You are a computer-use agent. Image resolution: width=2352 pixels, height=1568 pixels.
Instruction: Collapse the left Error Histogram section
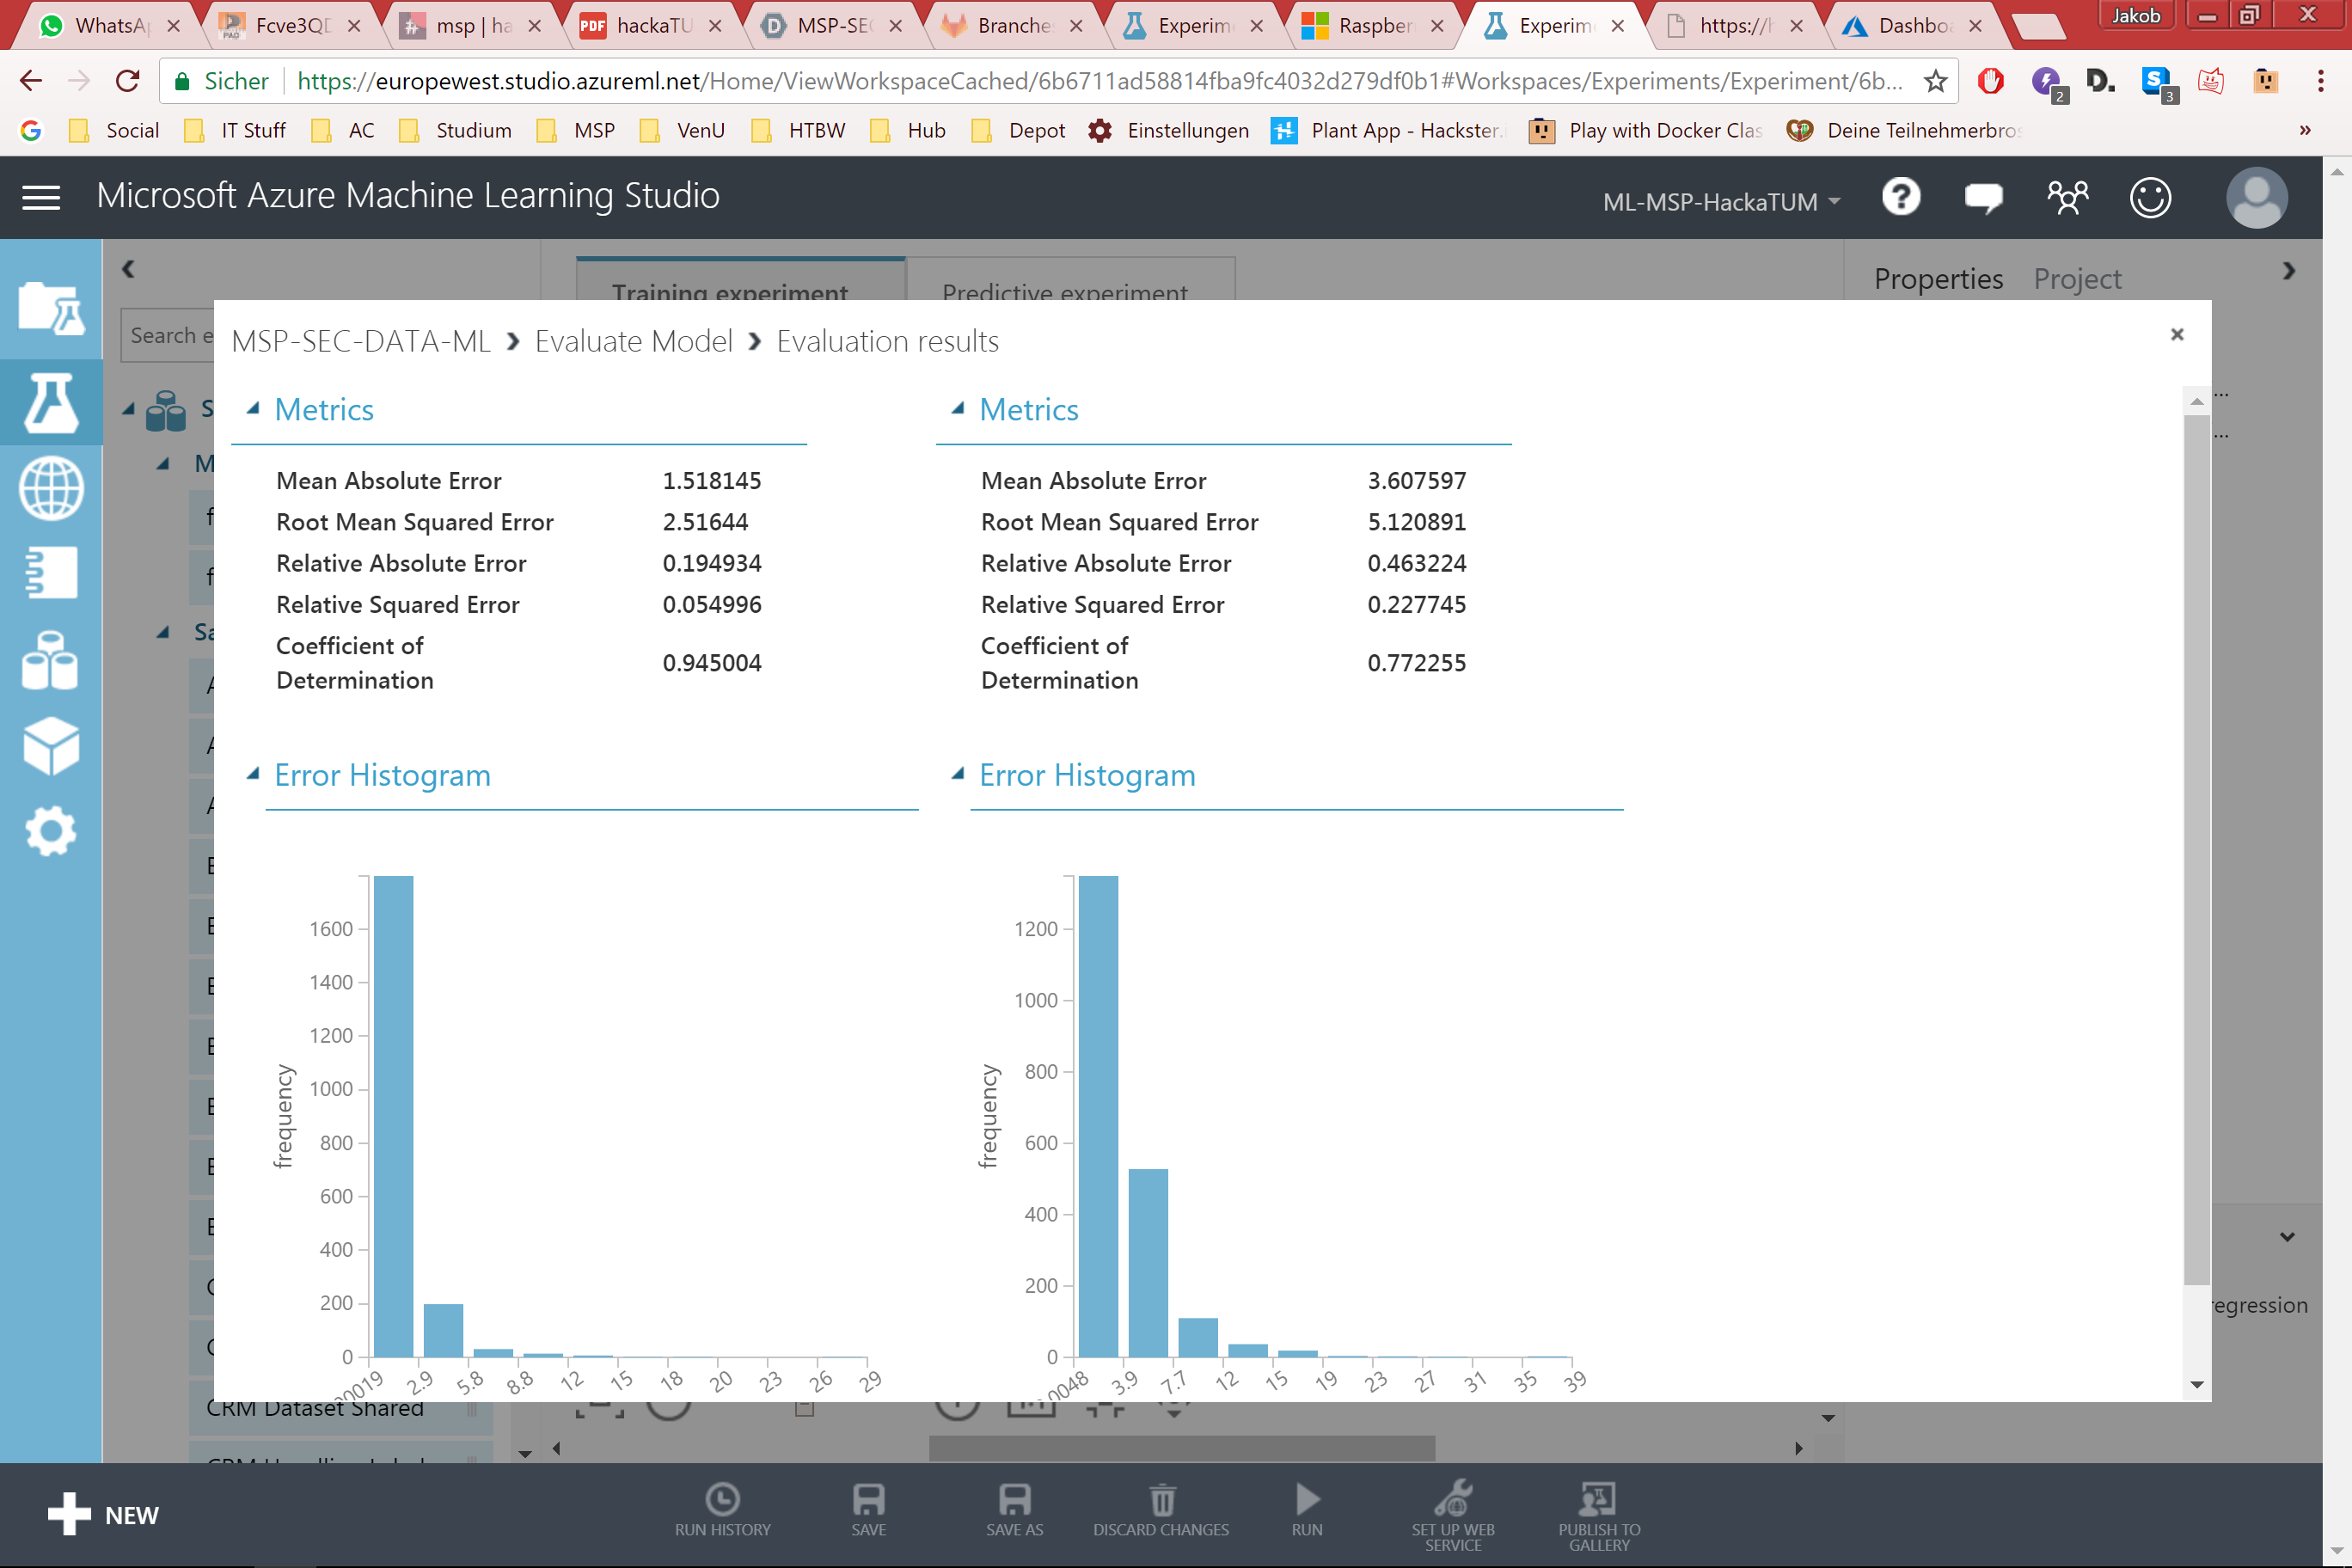(254, 773)
